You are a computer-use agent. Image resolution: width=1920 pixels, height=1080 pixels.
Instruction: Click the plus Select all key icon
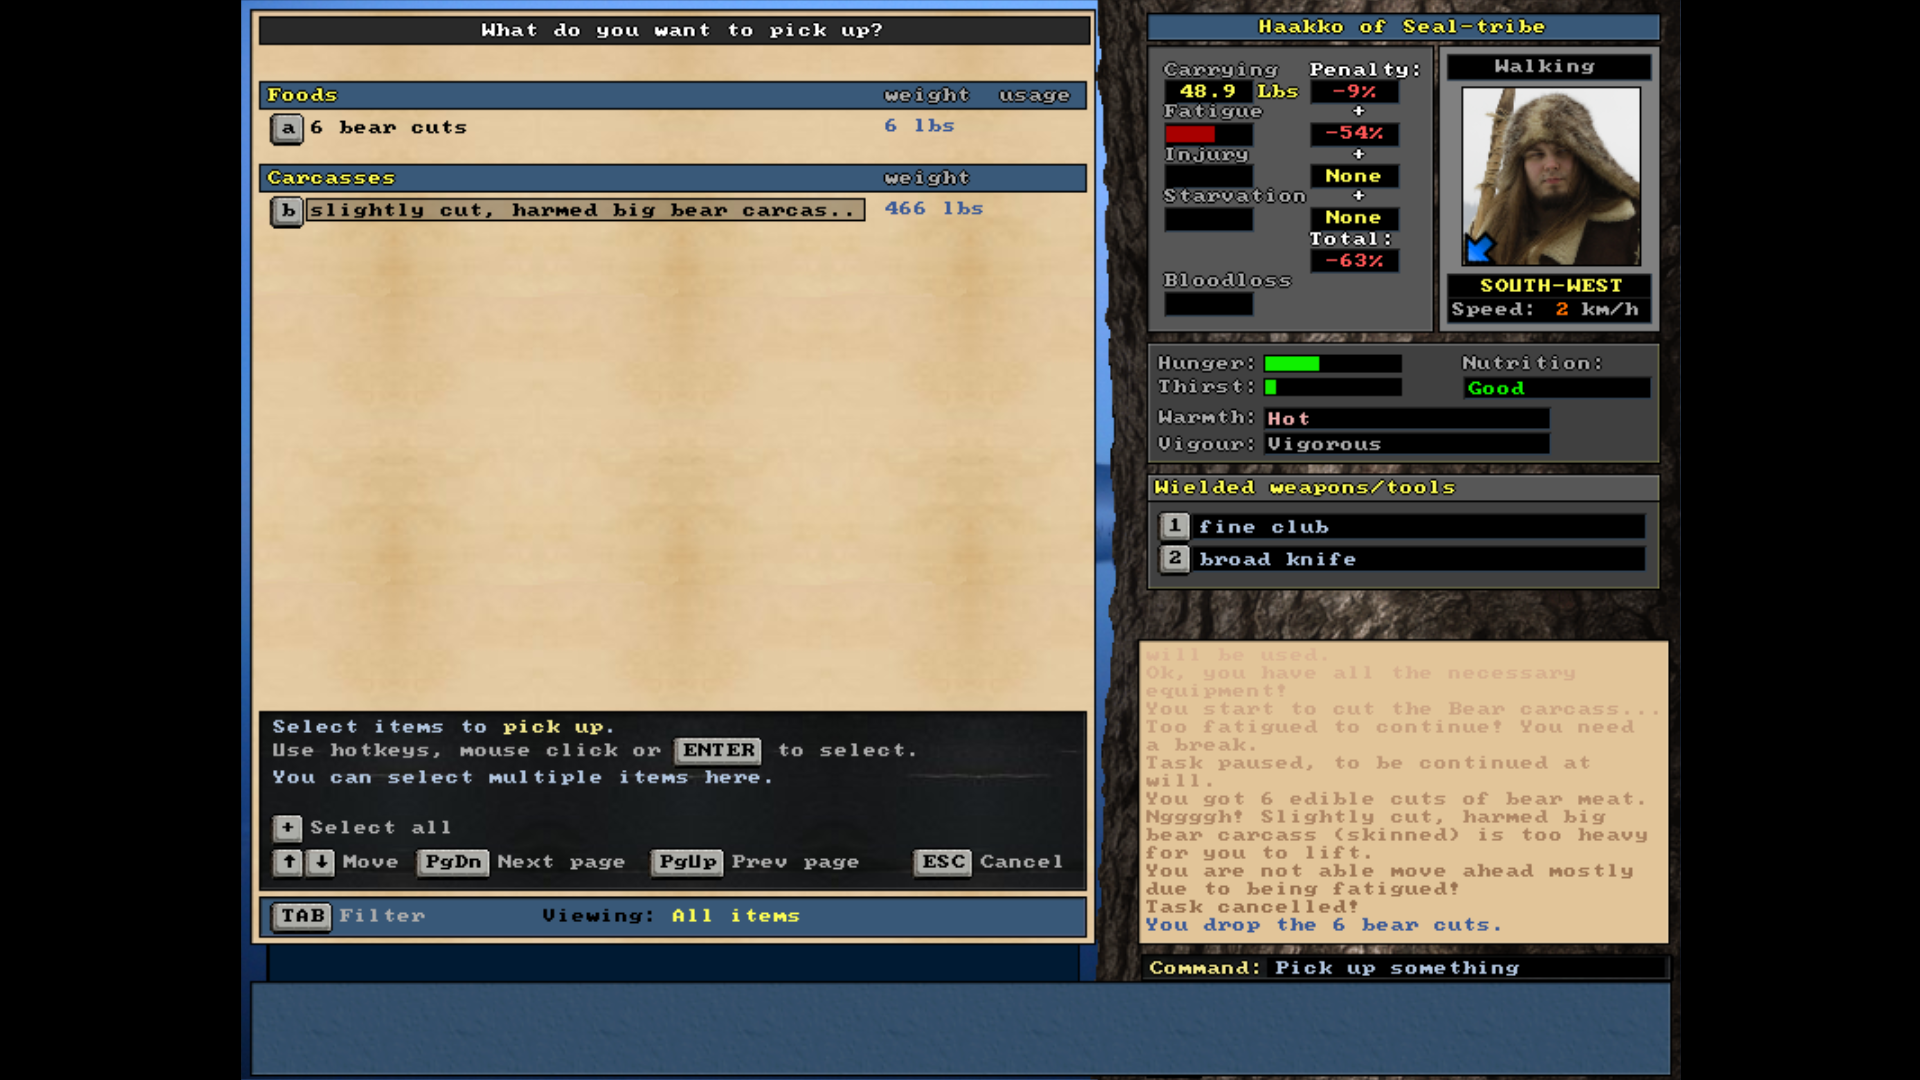287,827
